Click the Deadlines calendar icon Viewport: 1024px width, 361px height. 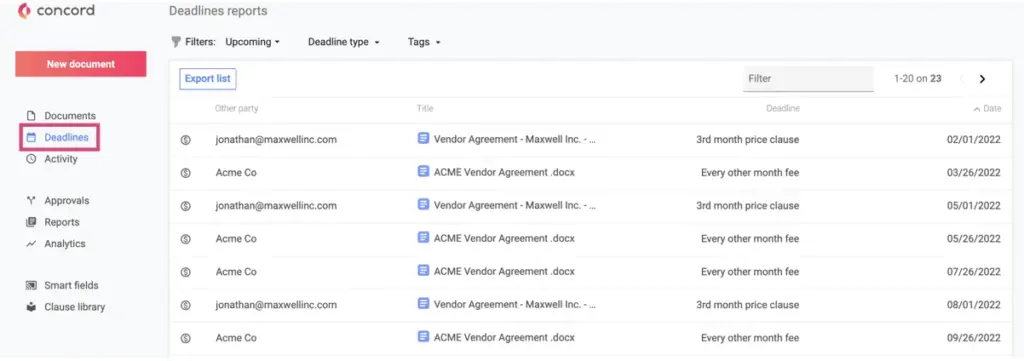[x=31, y=137]
